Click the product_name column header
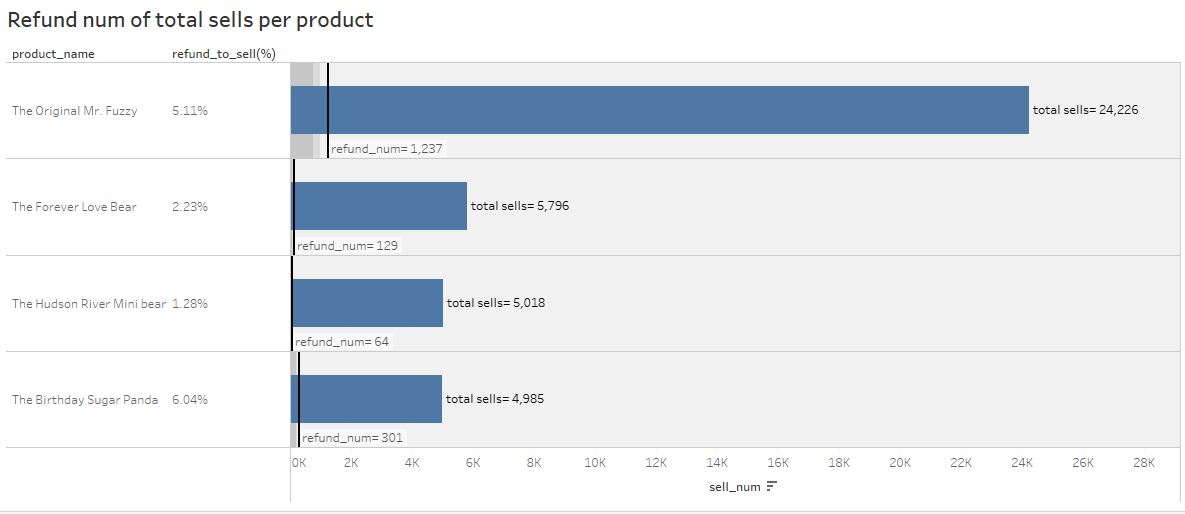Viewport: 1185px width, 514px height. coord(53,54)
